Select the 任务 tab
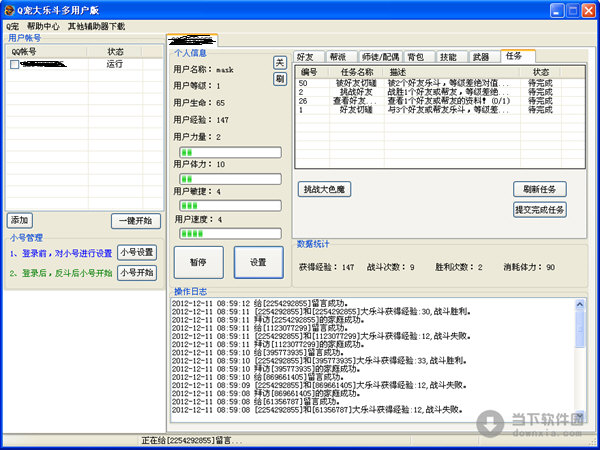600x450 pixels. point(517,56)
